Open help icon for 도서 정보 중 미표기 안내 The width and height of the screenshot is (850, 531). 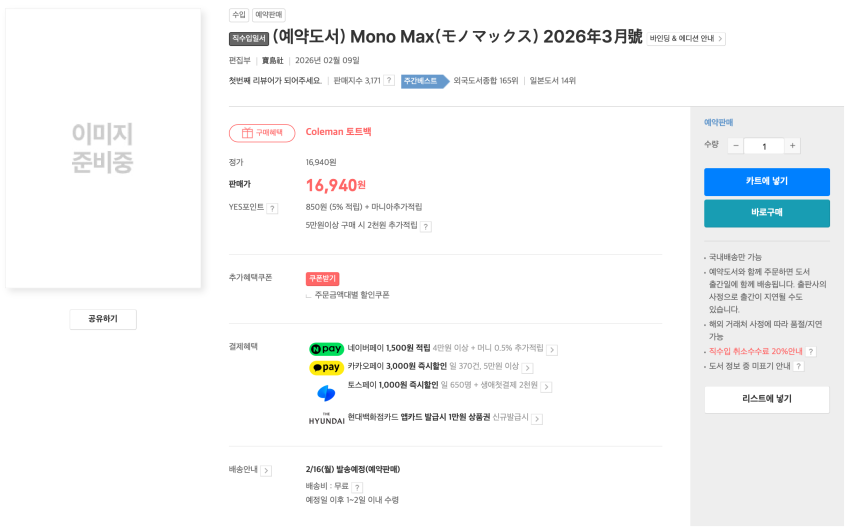click(798, 367)
